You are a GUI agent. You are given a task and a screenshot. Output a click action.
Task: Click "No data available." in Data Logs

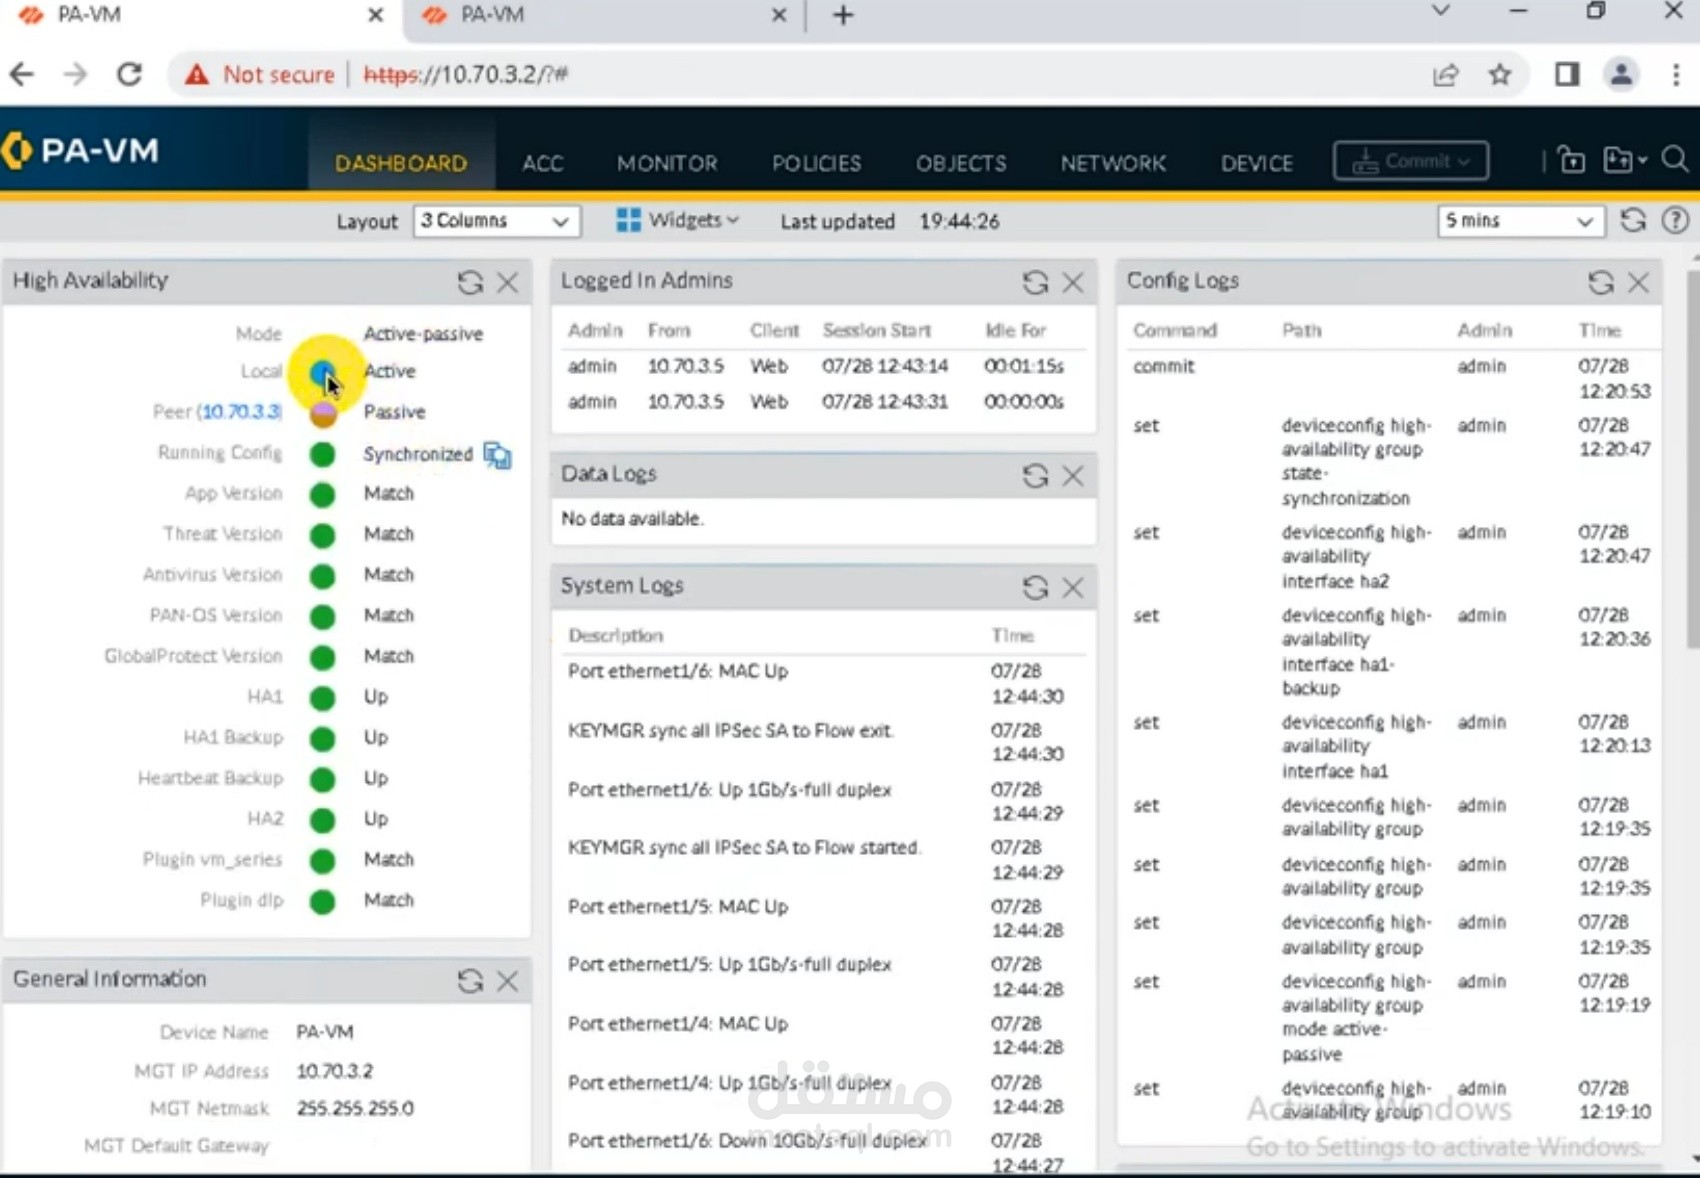[x=632, y=519]
